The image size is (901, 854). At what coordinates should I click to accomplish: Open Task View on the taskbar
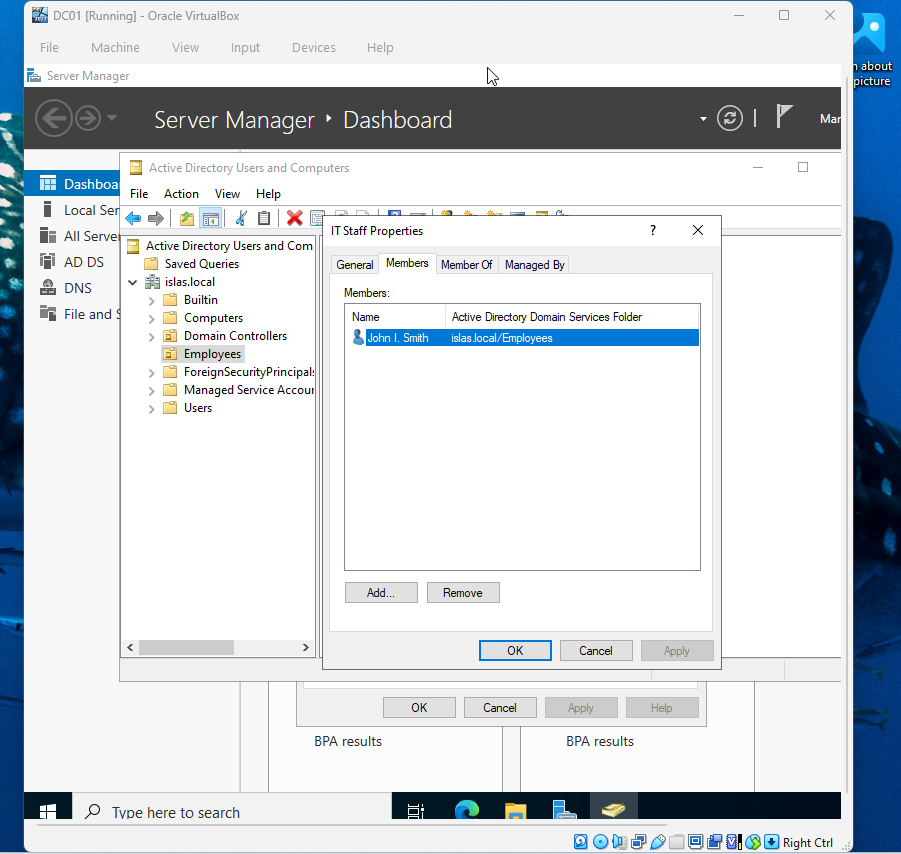(415, 810)
